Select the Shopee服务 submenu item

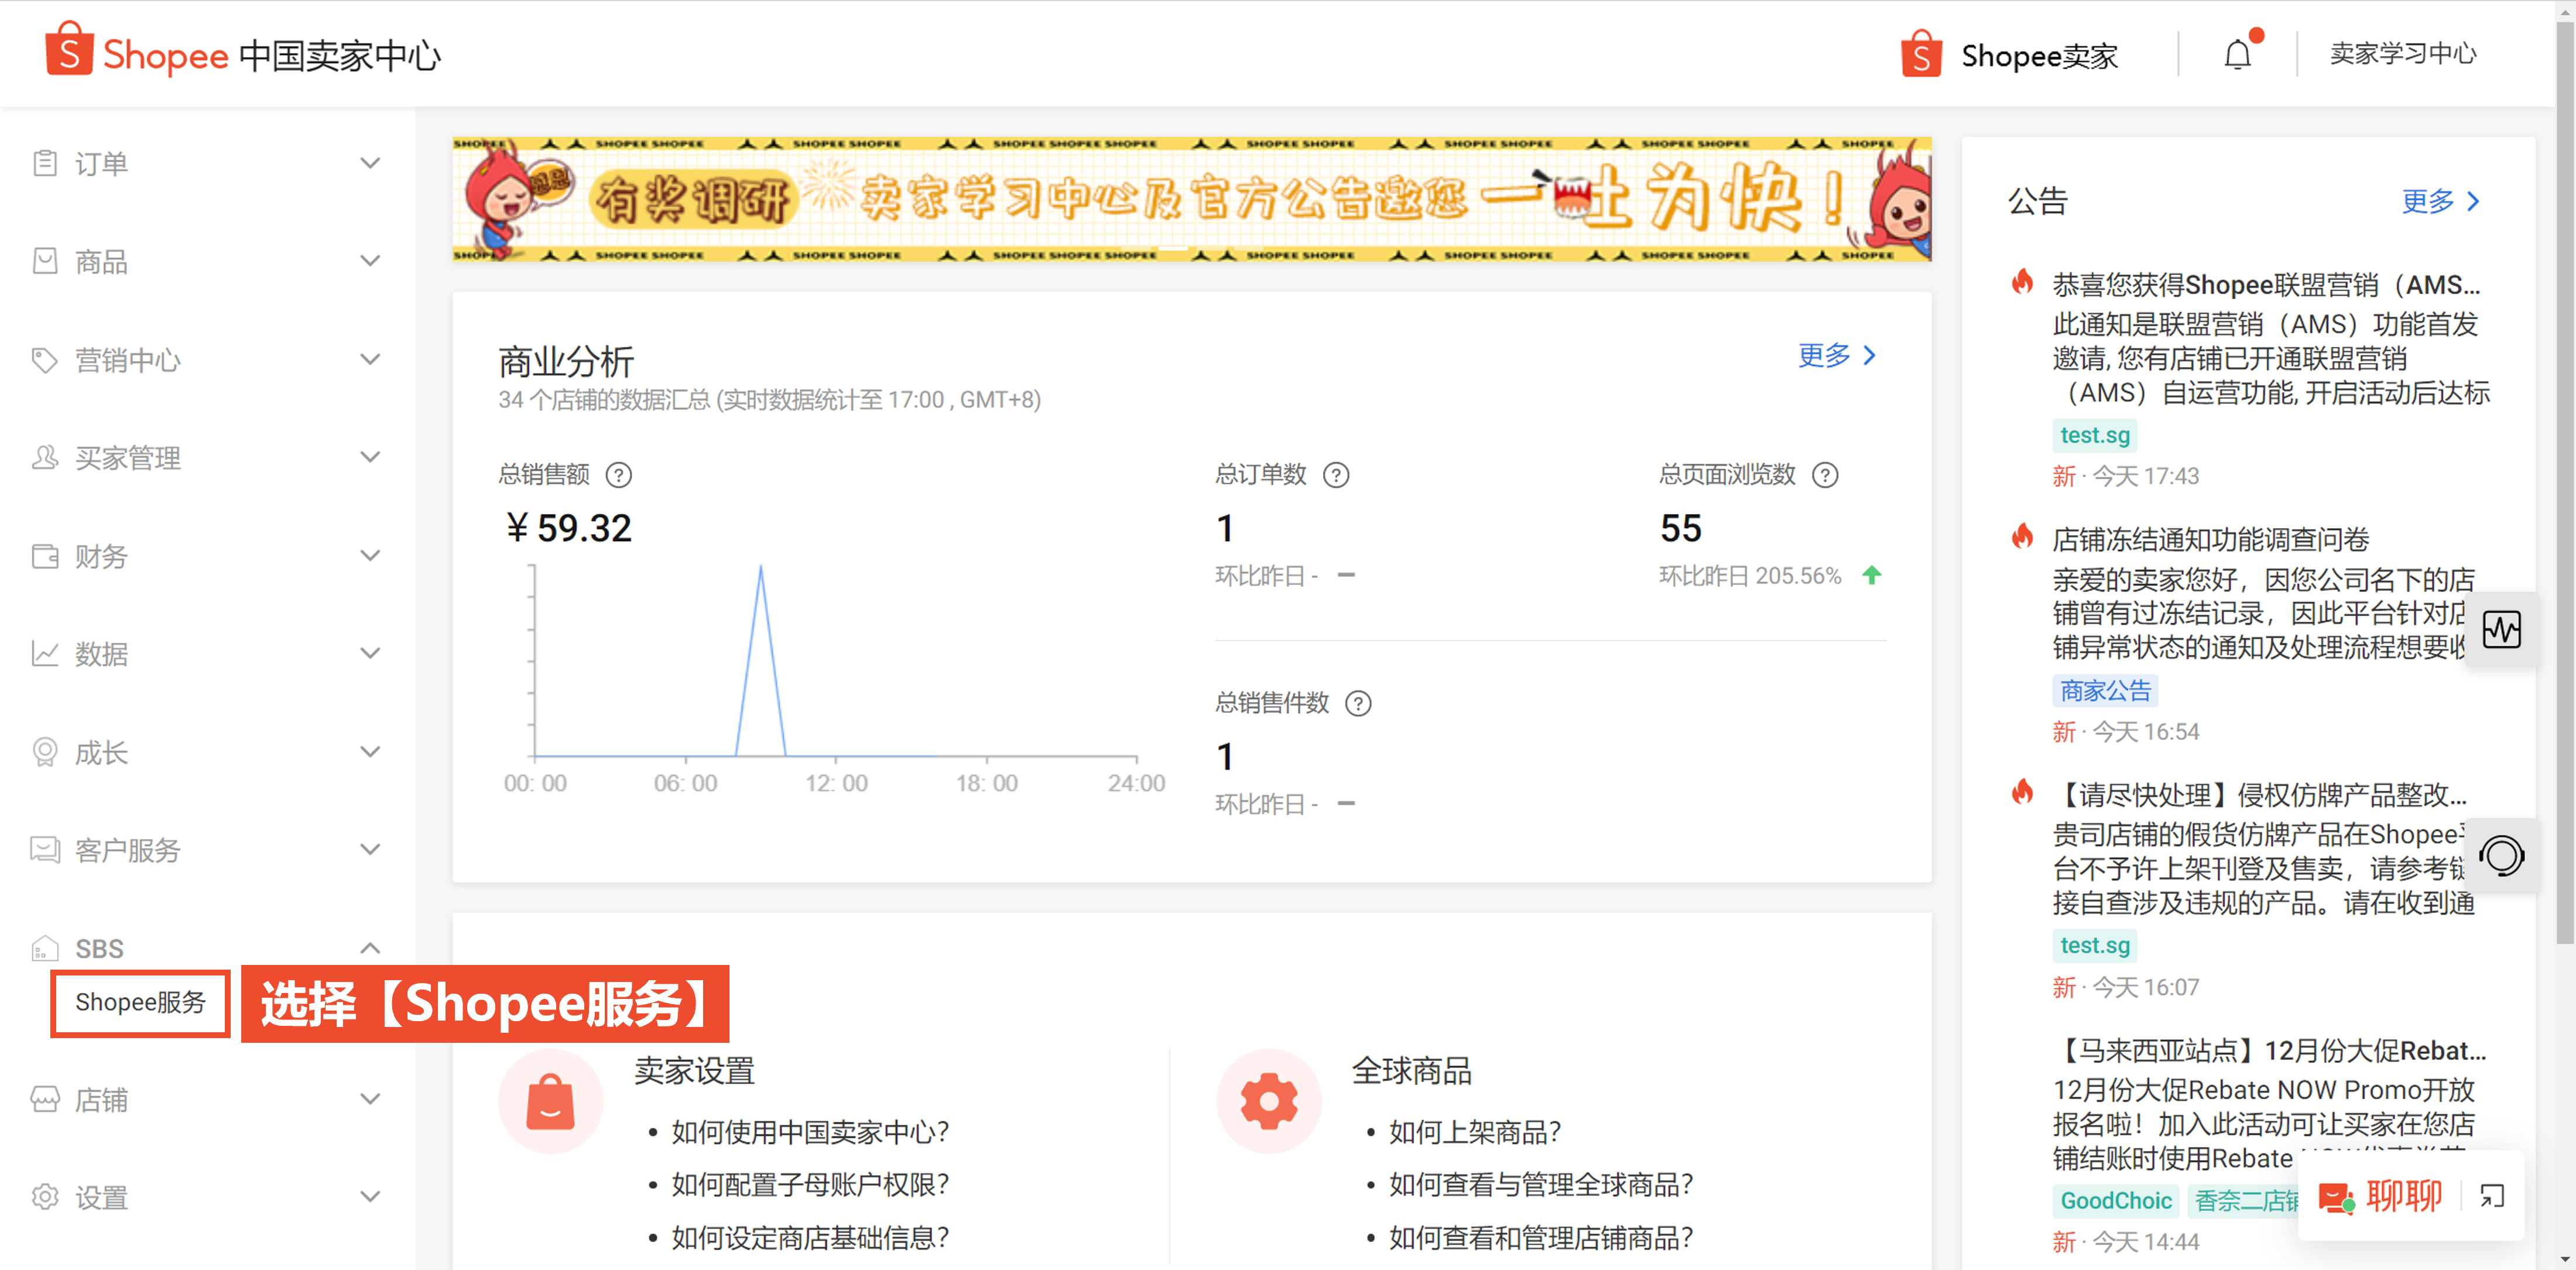(x=140, y=1002)
